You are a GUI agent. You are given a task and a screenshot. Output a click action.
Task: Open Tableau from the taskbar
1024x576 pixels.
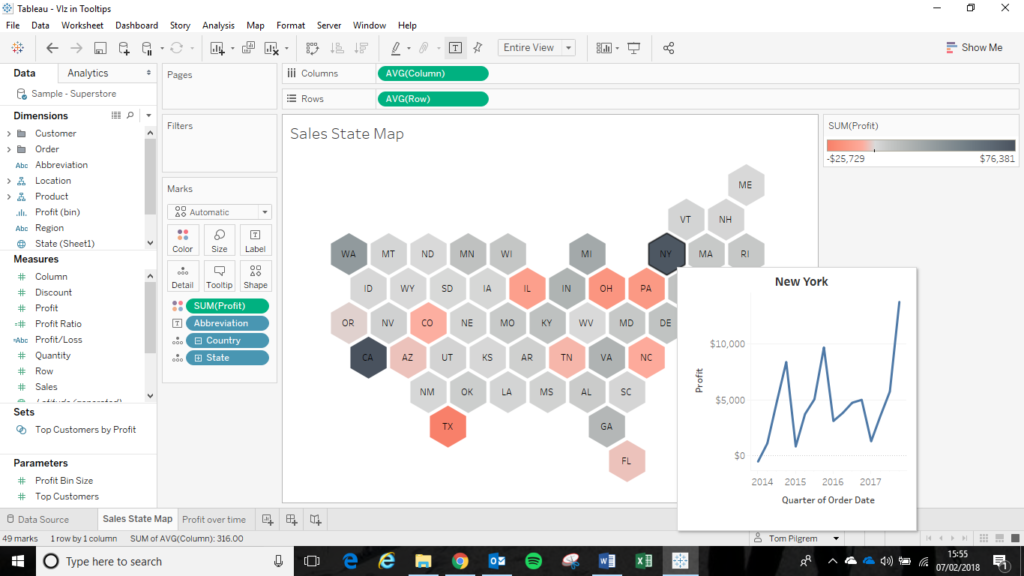pyautogui.click(x=679, y=562)
